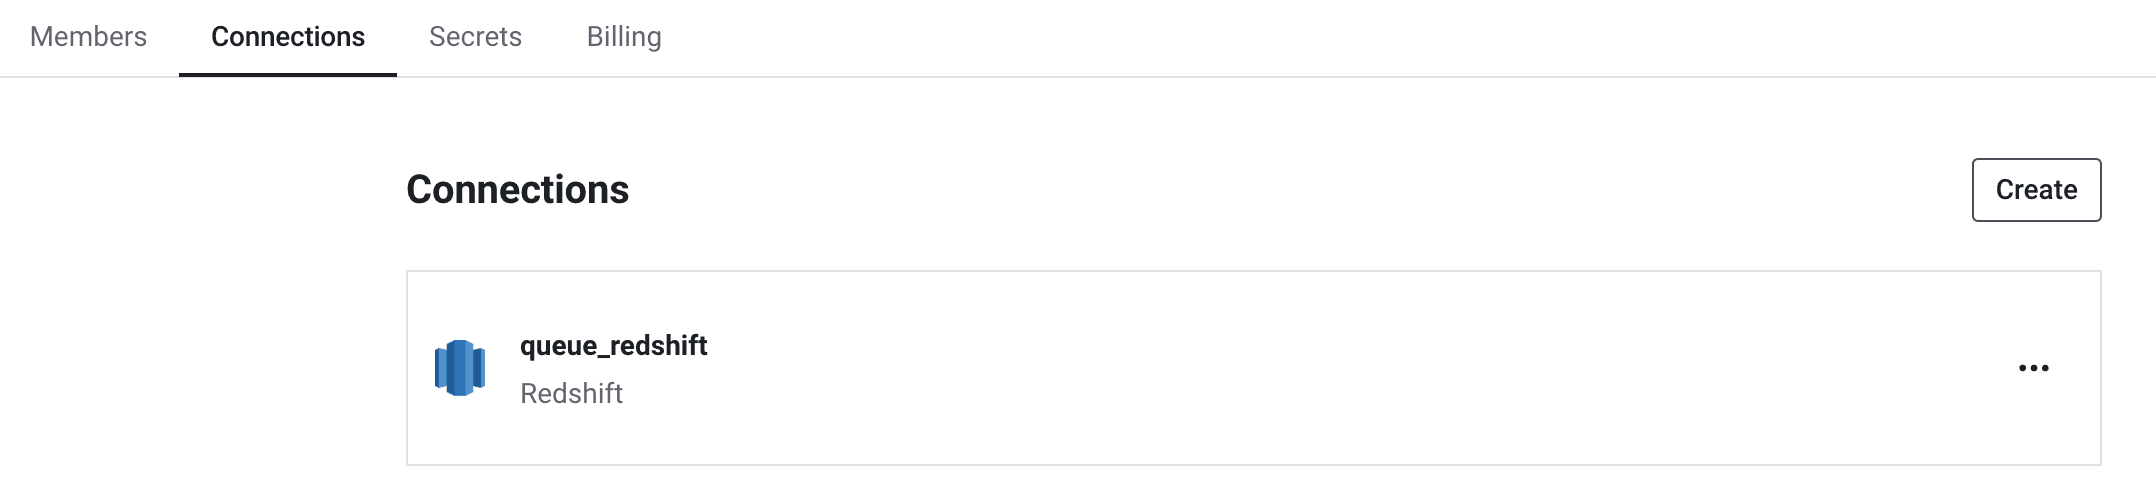Show billing settings via Billing
This screenshot has width=2156, height=484.
624,37
